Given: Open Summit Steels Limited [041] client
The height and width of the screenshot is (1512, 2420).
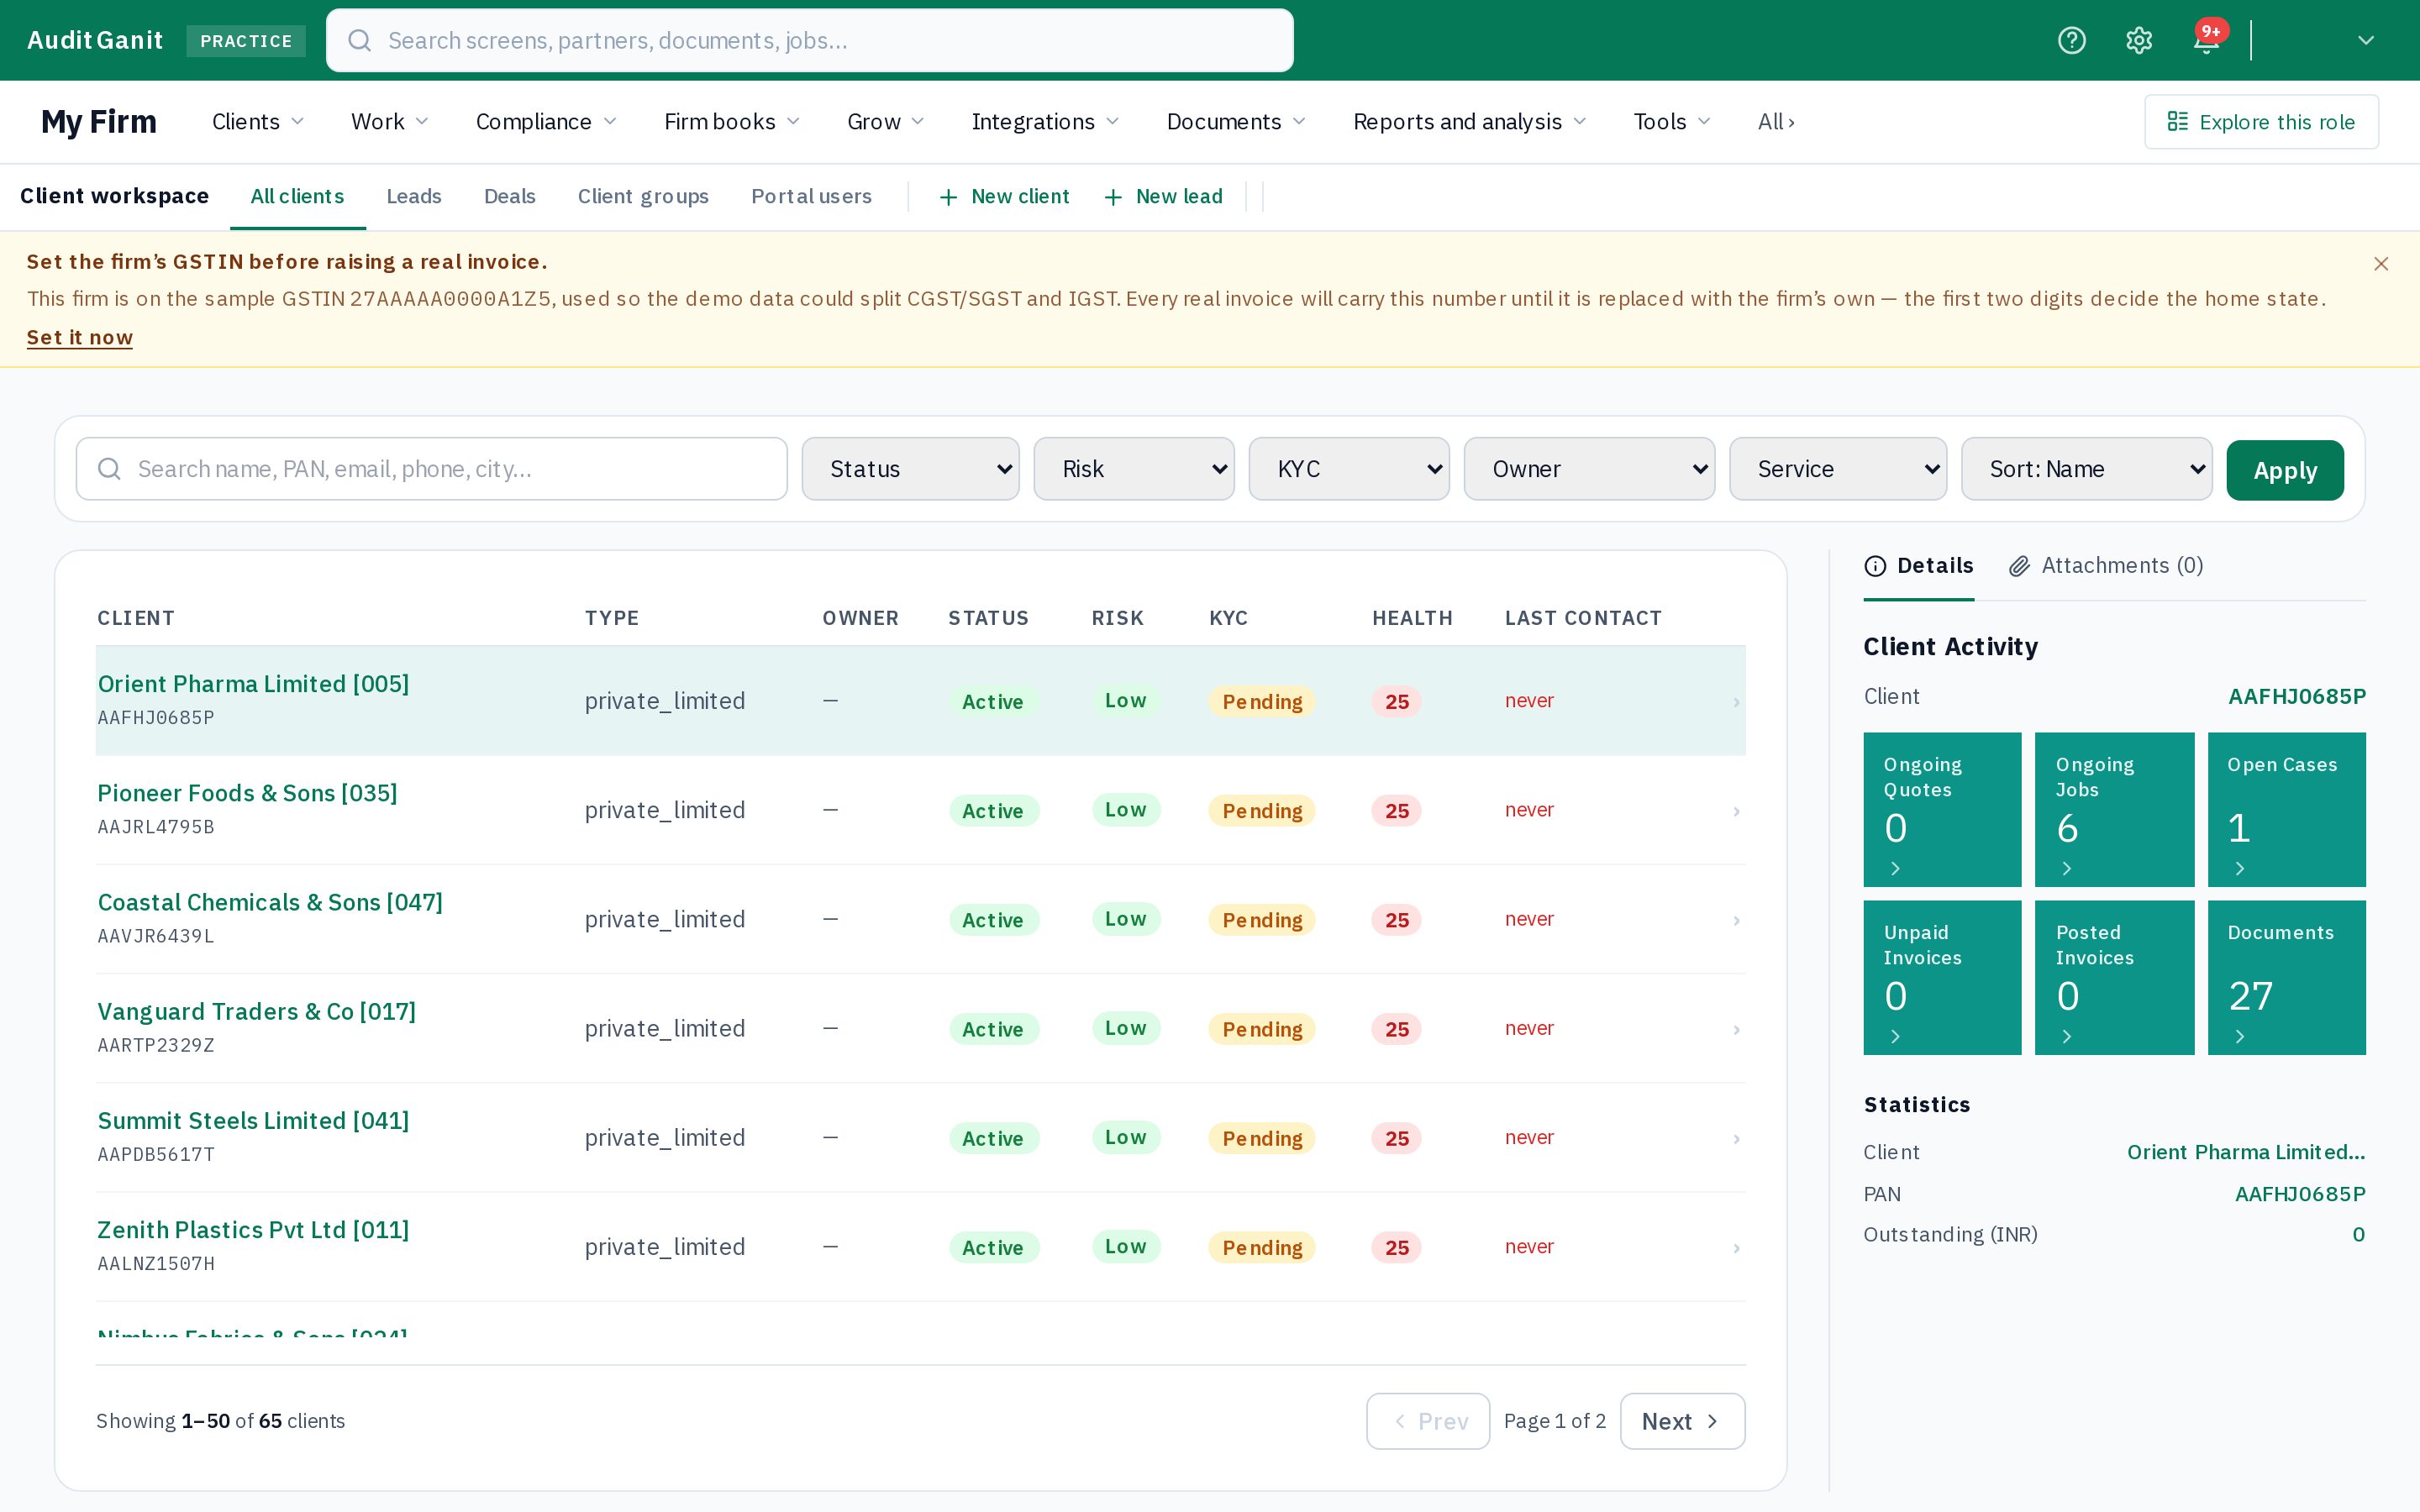Looking at the screenshot, I should tap(253, 1120).
